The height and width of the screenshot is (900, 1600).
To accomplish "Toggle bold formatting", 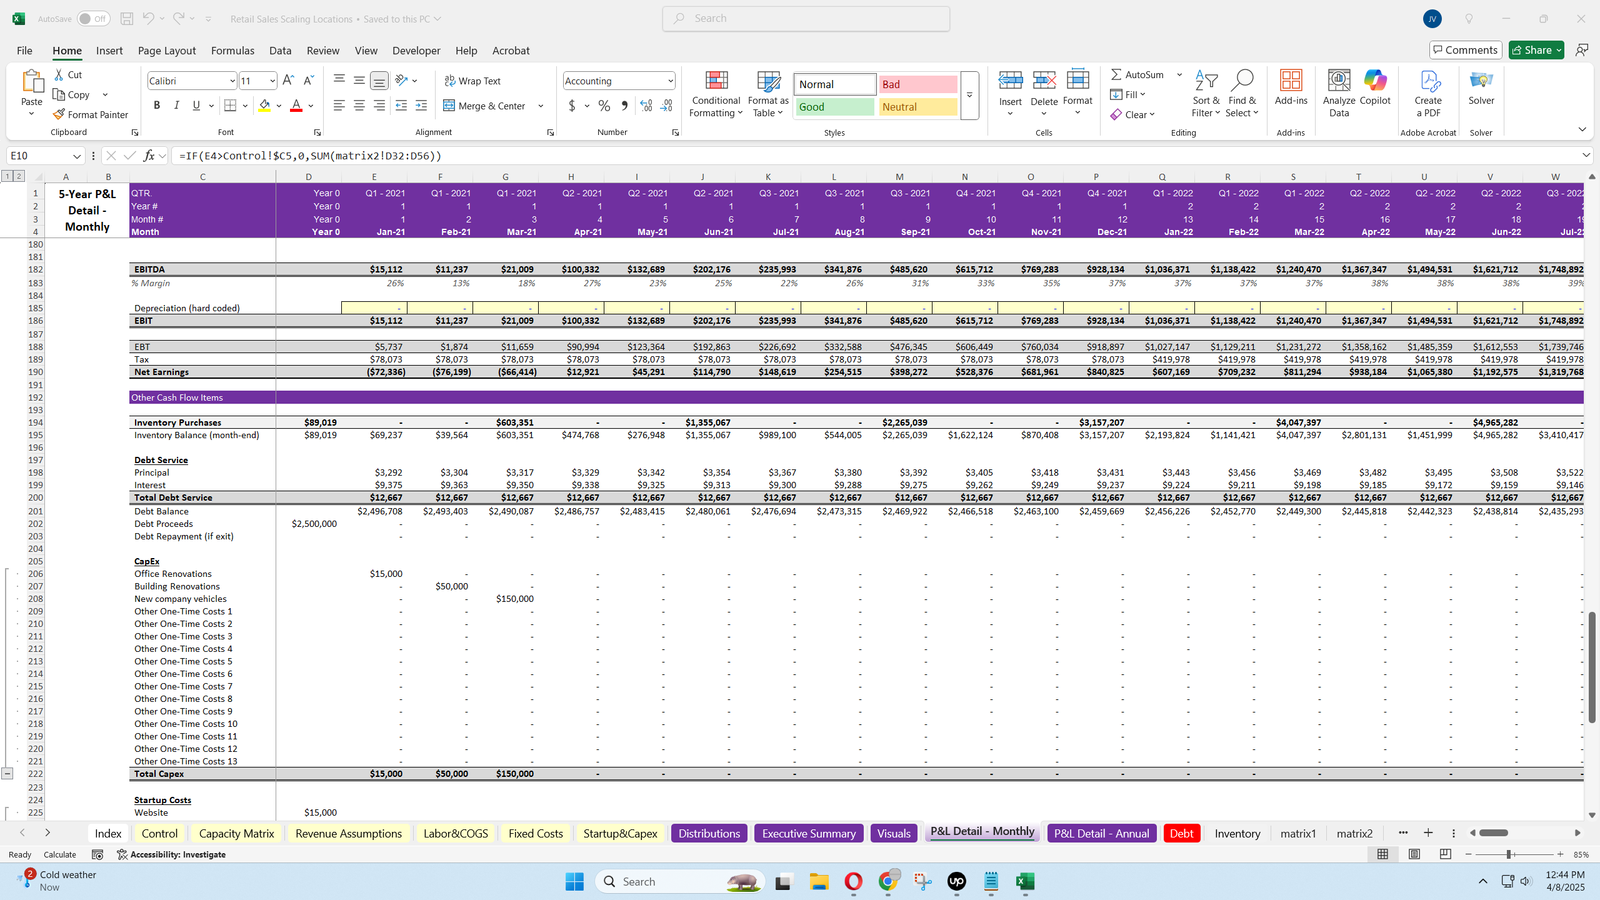I will pos(157,106).
